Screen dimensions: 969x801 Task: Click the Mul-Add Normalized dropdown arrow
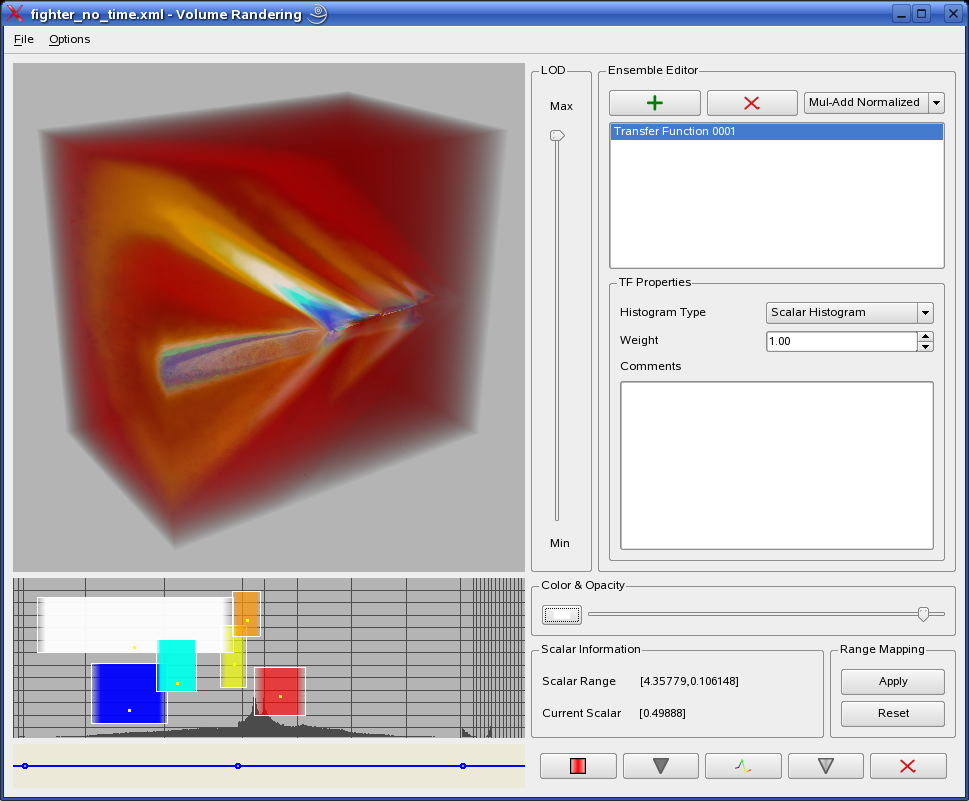(x=936, y=103)
